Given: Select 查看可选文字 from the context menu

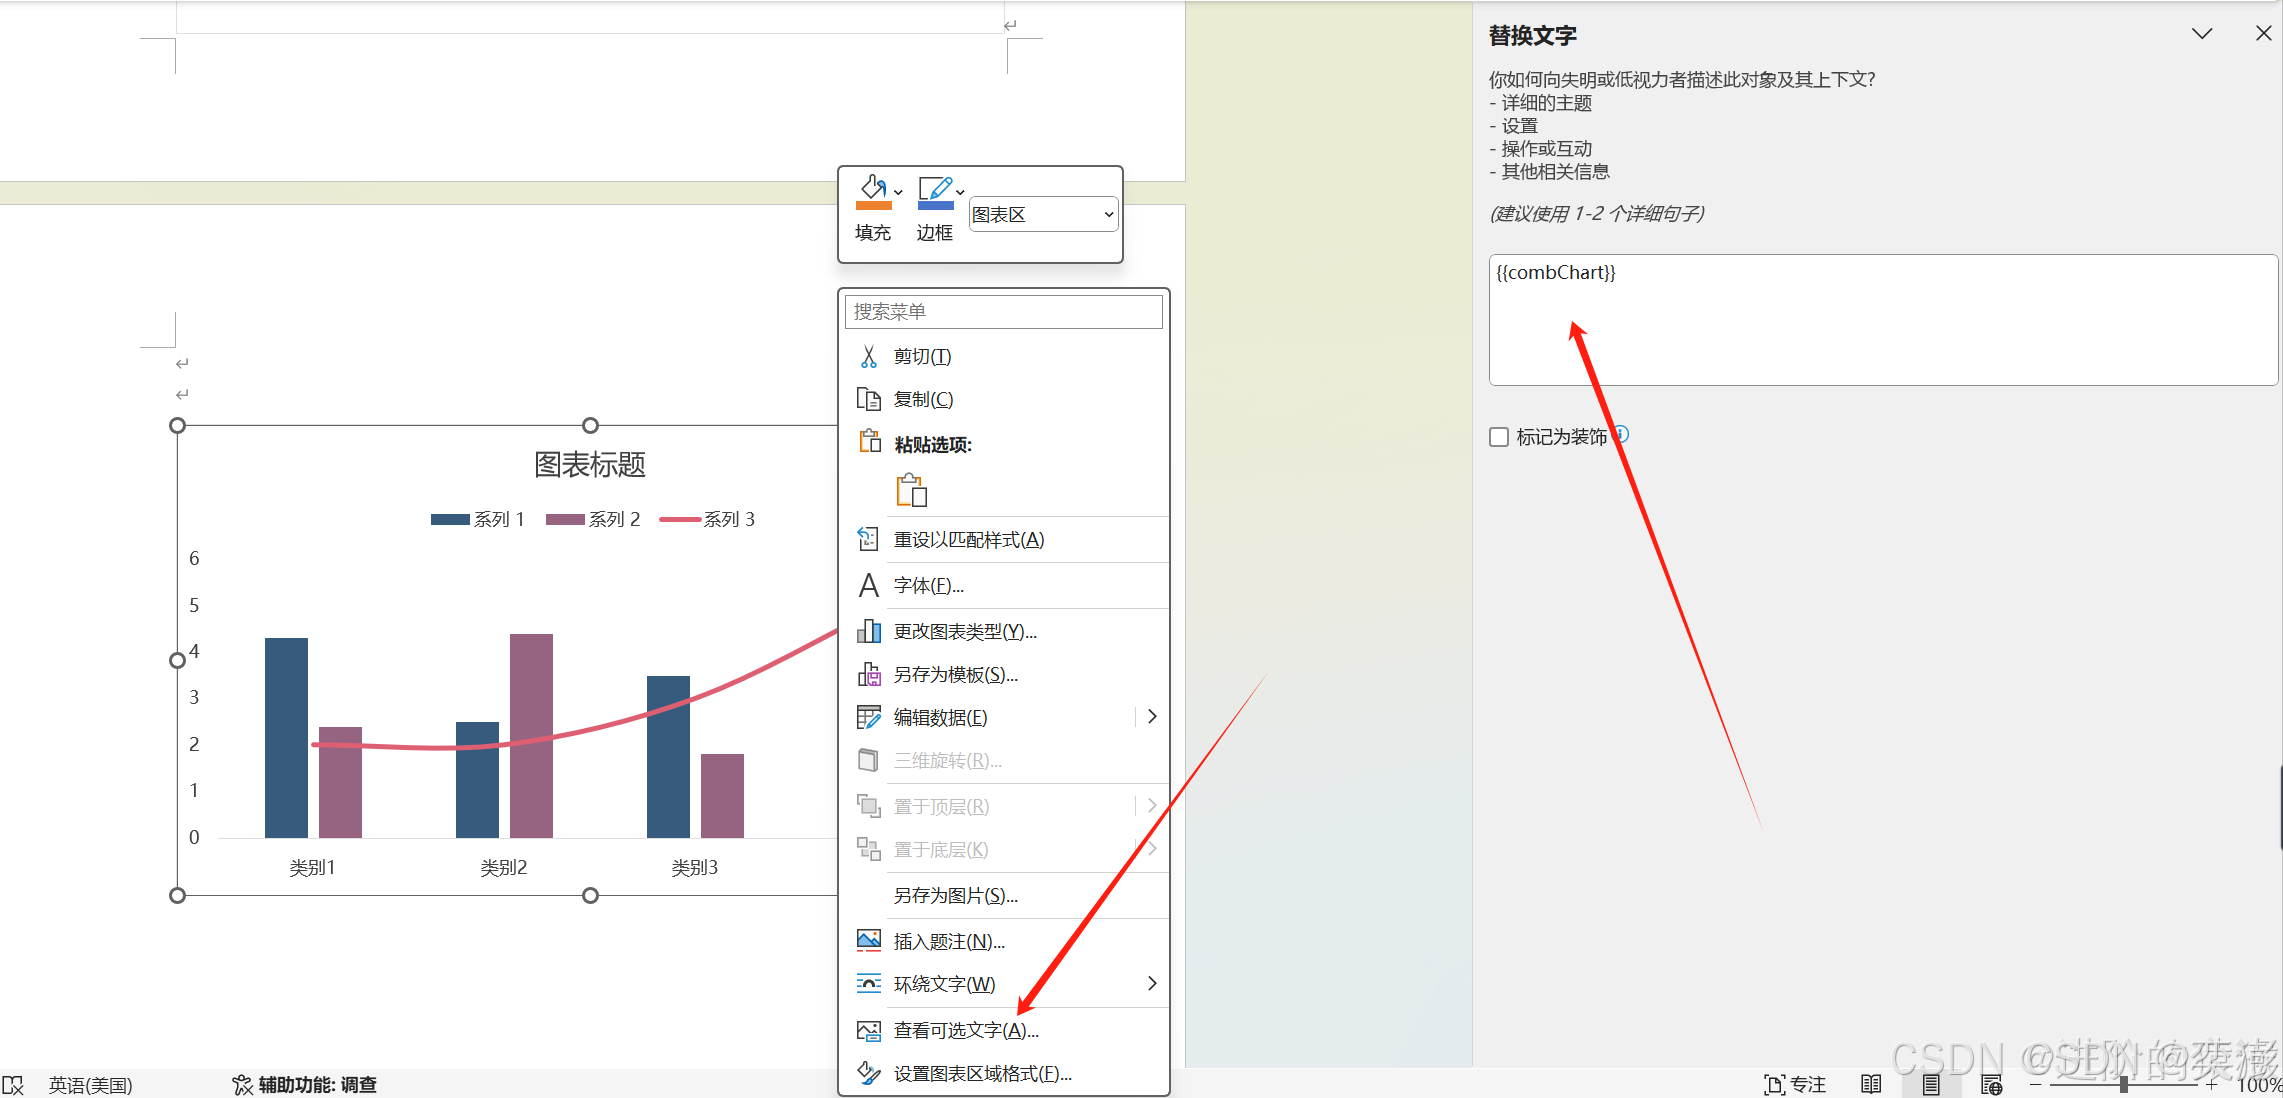Looking at the screenshot, I should coord(963,1030).
